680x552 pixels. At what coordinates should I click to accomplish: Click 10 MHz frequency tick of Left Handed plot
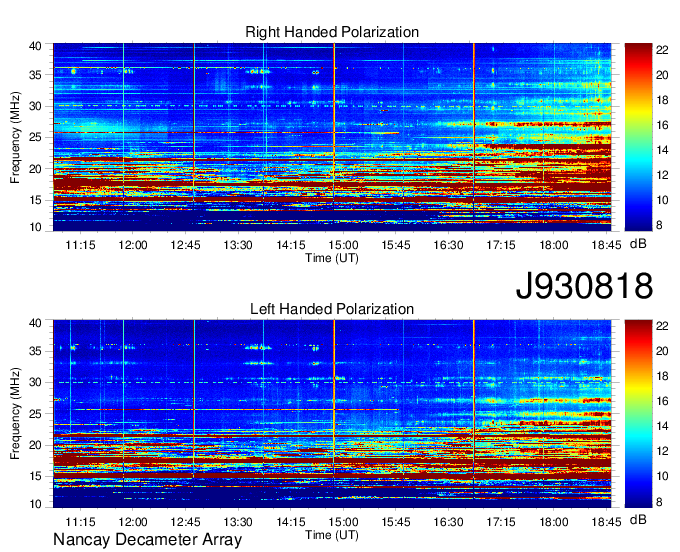(36, 504)
